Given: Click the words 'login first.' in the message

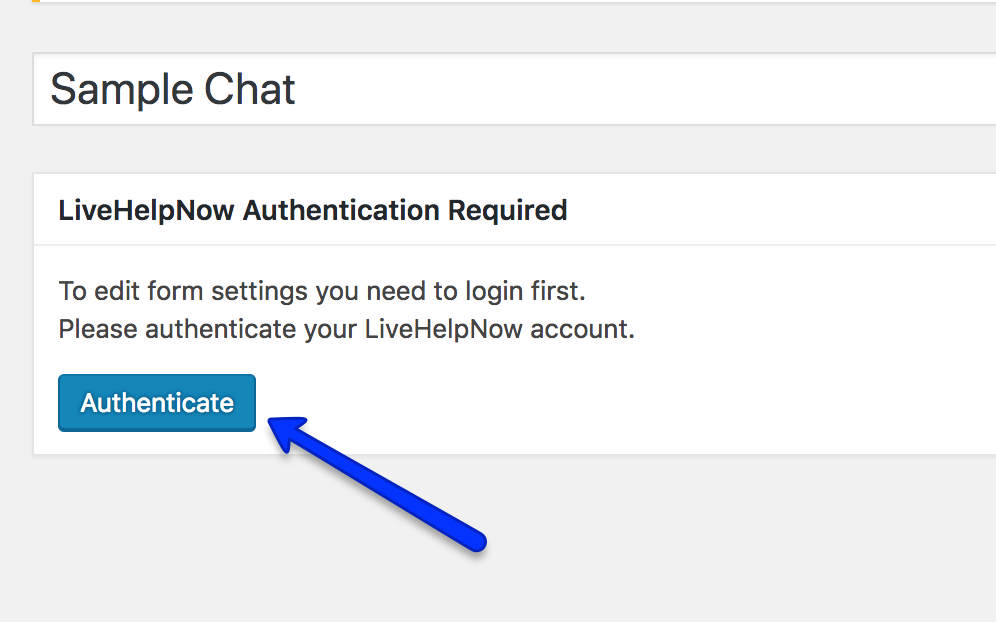Looking at the screenshot, I should (525, 292).
